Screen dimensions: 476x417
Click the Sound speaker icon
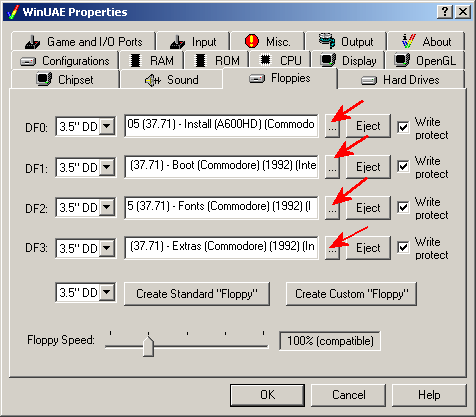click(x=153, y=80)
